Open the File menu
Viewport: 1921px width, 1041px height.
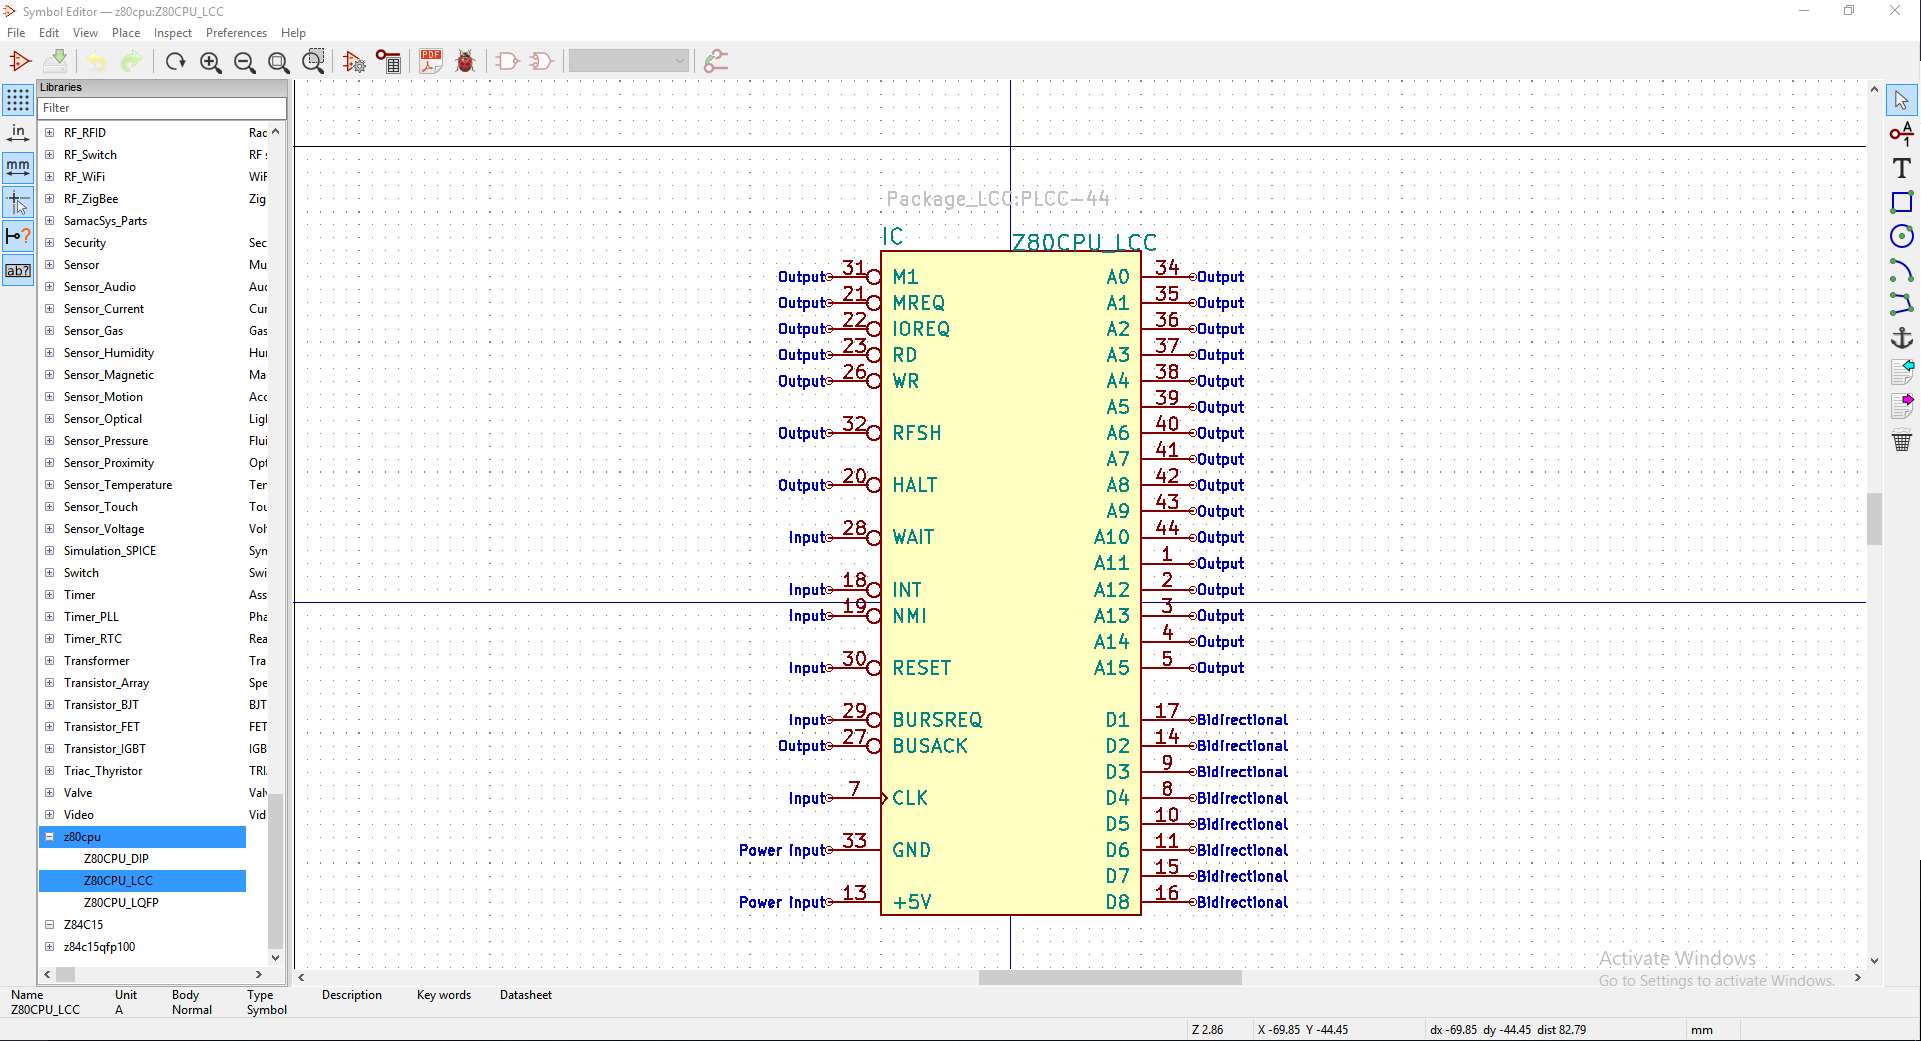pos(16,33)
